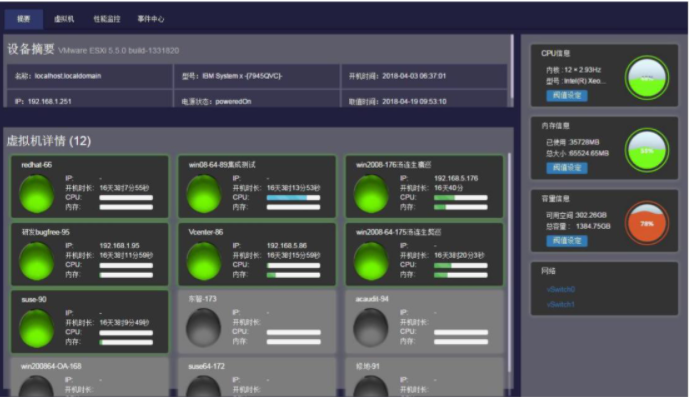Click the gray status orb of win200864-OA-168
This screenshot has width=689, height=397.
tap(37, 387)
